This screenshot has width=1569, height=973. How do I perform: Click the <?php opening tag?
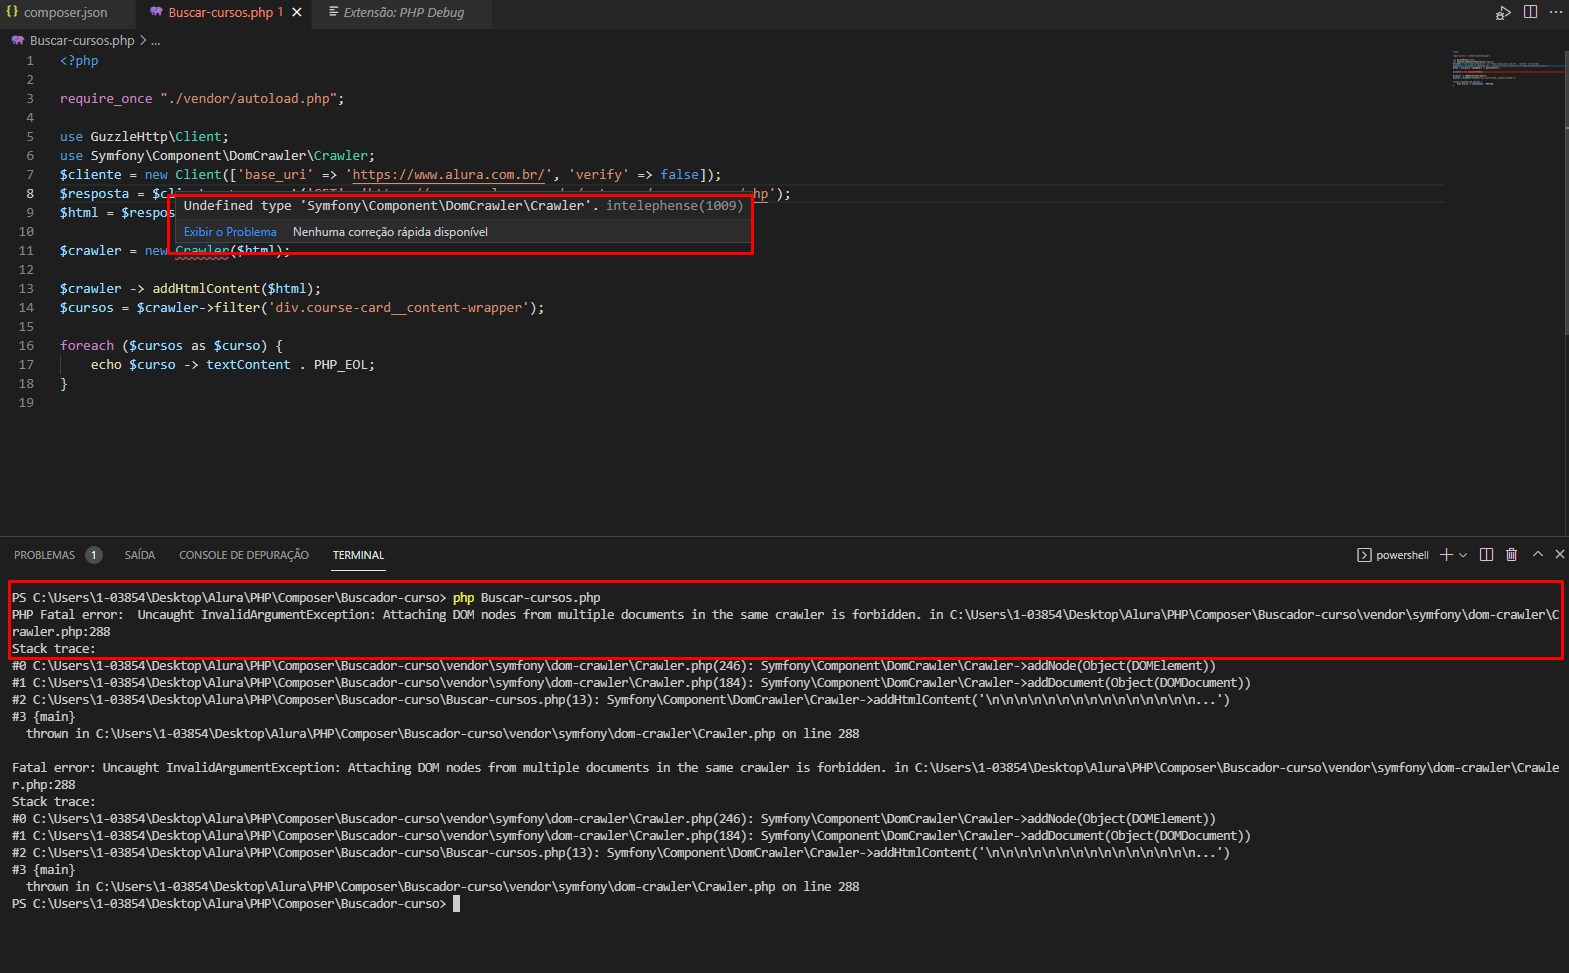[x=79, y=61]
